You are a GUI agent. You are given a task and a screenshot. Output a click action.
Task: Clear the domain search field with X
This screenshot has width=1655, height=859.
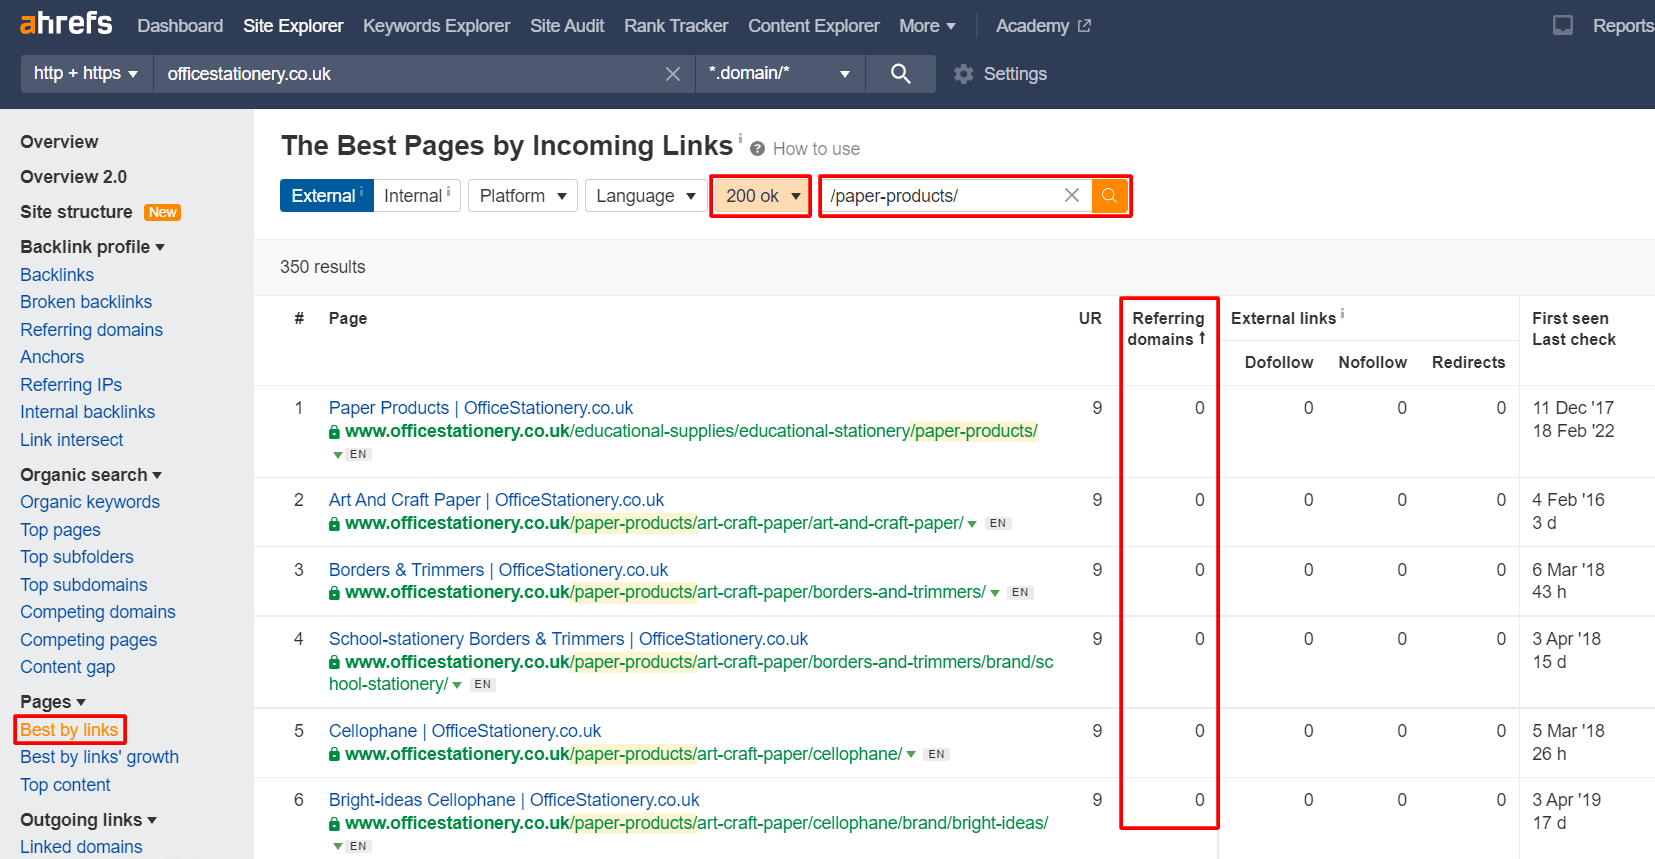pyautogui.click(x=673, y=74)
